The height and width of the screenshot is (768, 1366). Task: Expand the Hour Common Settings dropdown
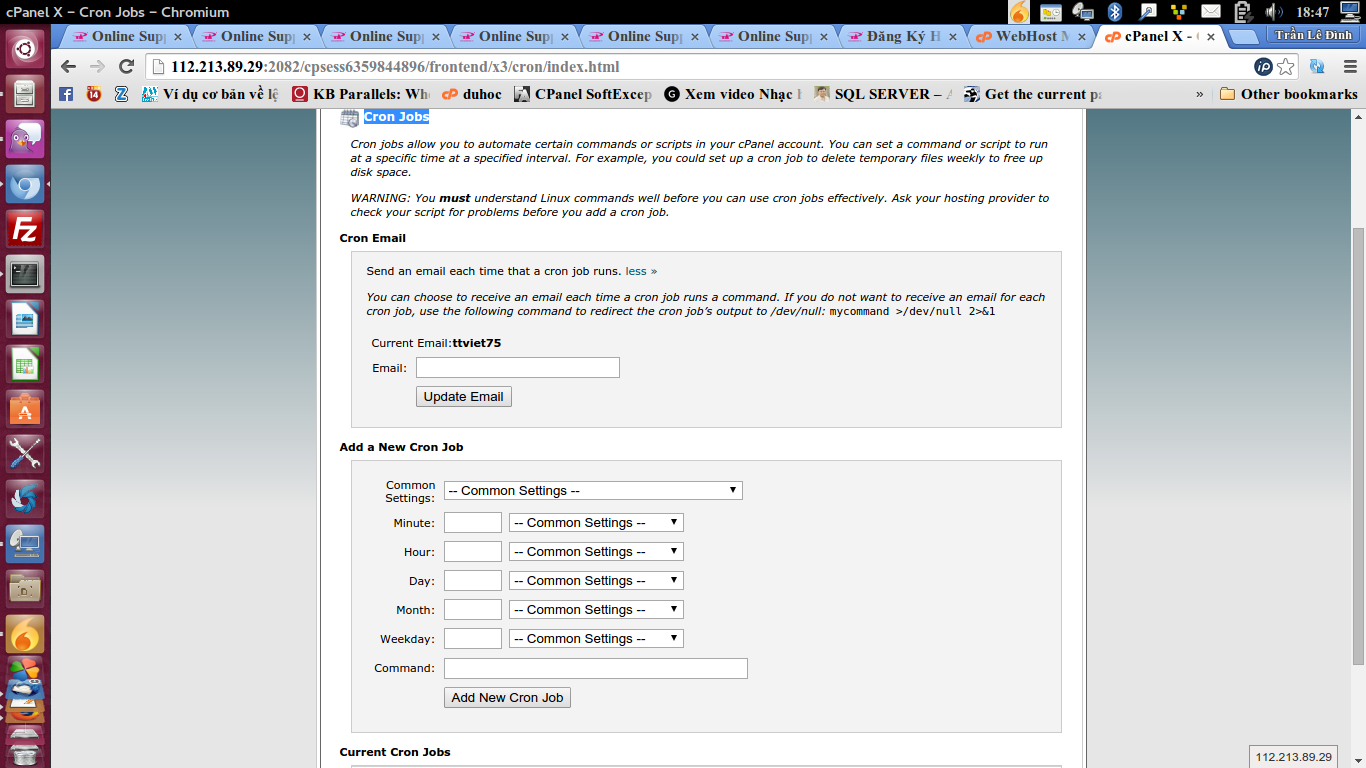(596, 552)
